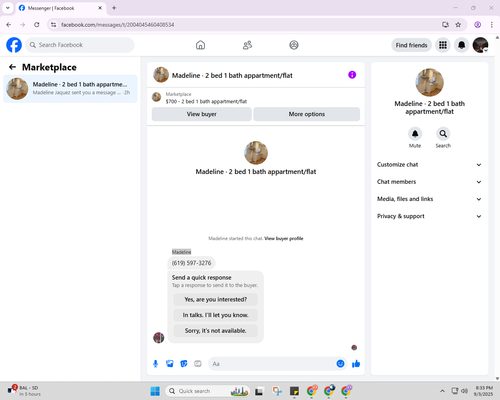Open the volume icon in system tray
The height and width of the screenshot is (400, 500).
click(x=464, y=391)
